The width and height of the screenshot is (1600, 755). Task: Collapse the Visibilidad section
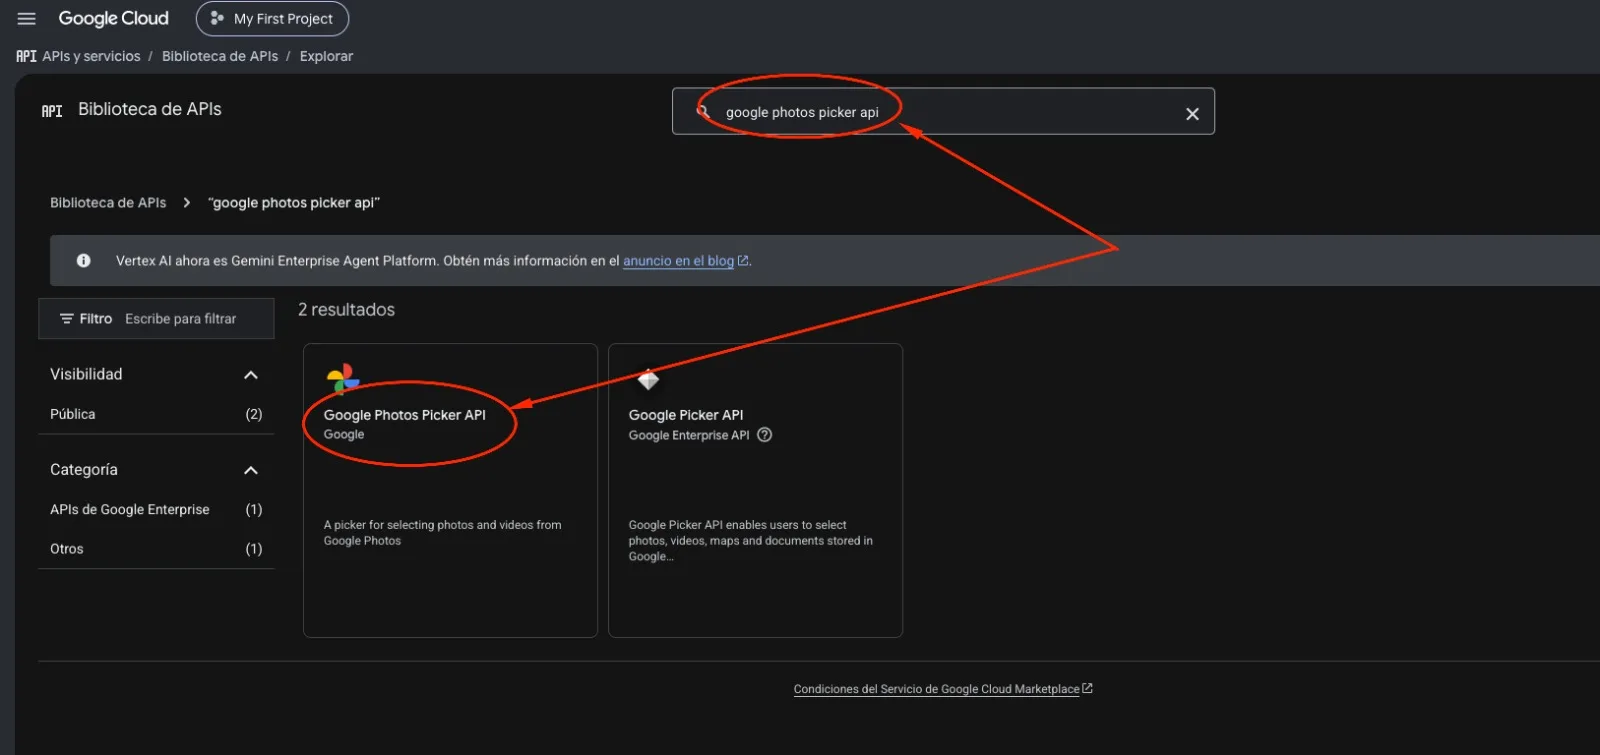(251, 375)
